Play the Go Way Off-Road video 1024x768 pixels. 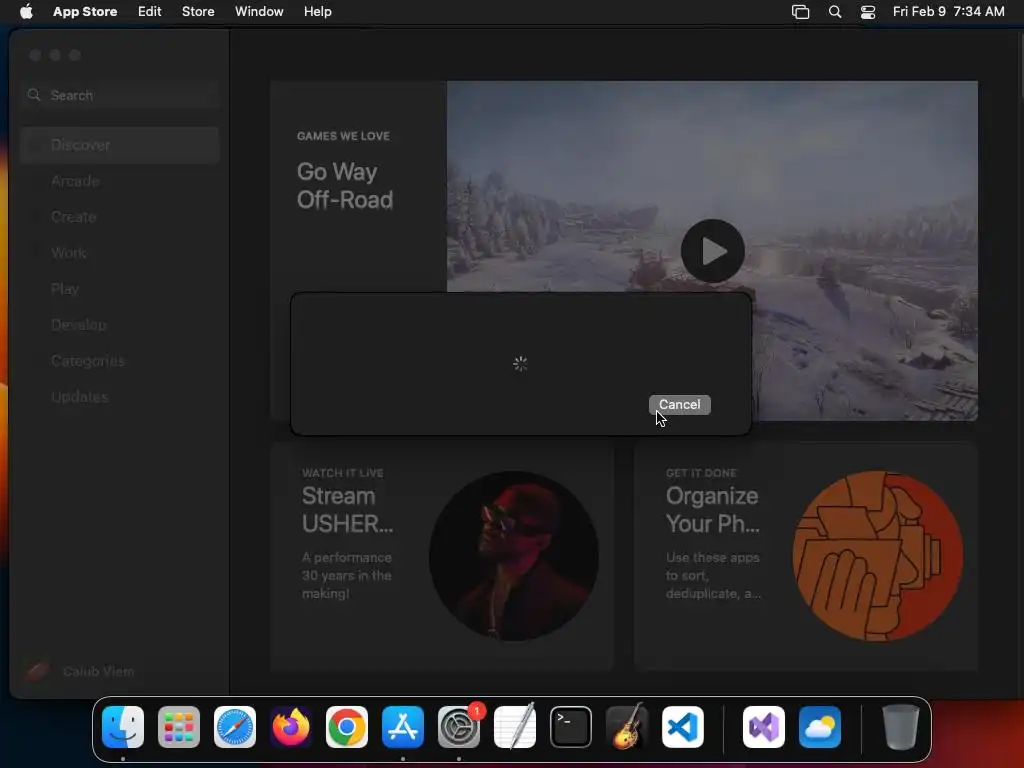[712, 251]
